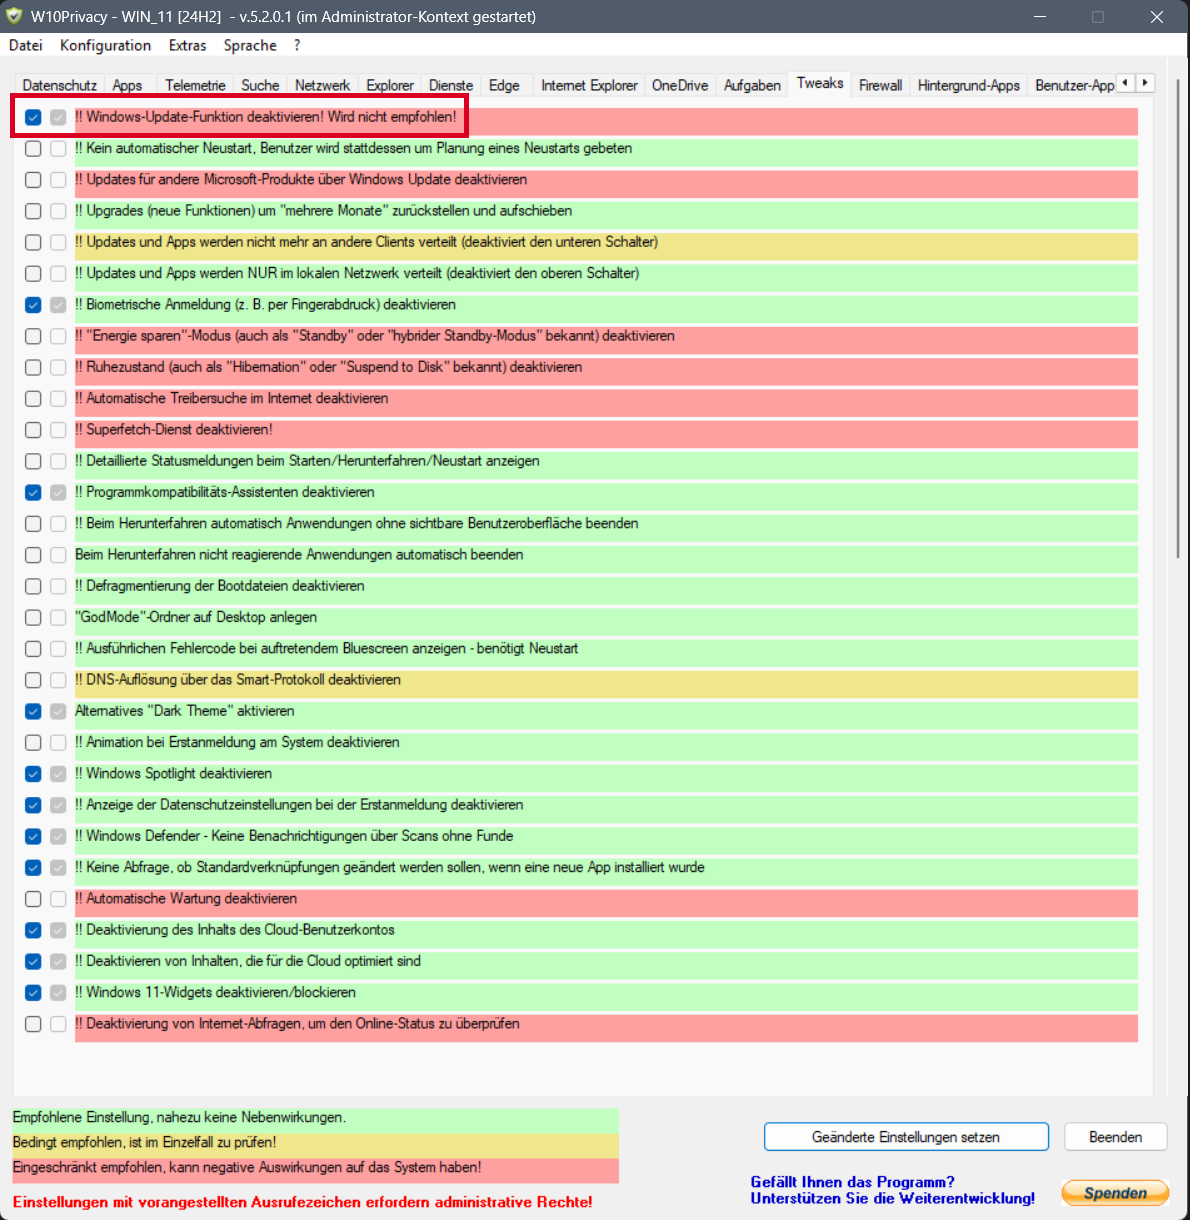Uncheck Programmkompatibilitäts-Assistenten deaktivieren checkbox

coord(33,492)
